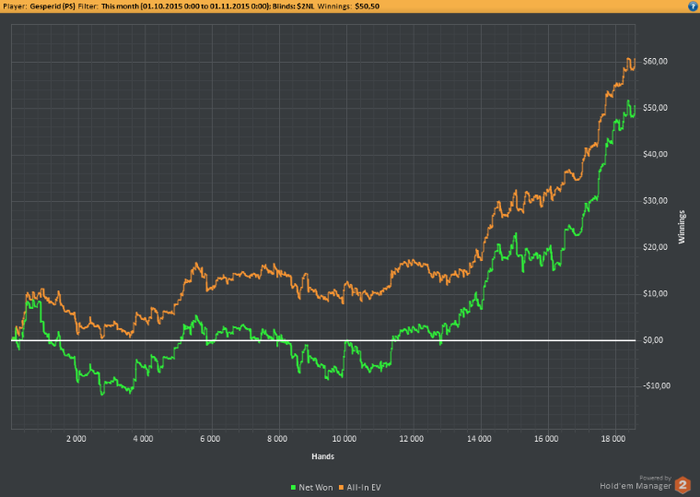Click the green Net Won legend swatch
The width and height of the screenshot is (700, 497).
(x=293, y=488)
